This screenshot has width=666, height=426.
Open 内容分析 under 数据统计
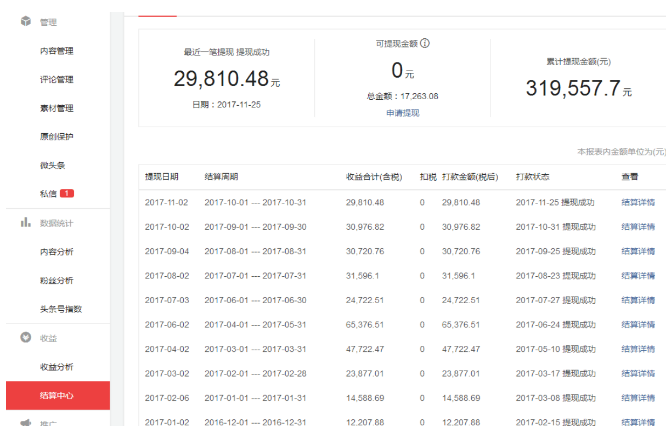tap(56, 251)
